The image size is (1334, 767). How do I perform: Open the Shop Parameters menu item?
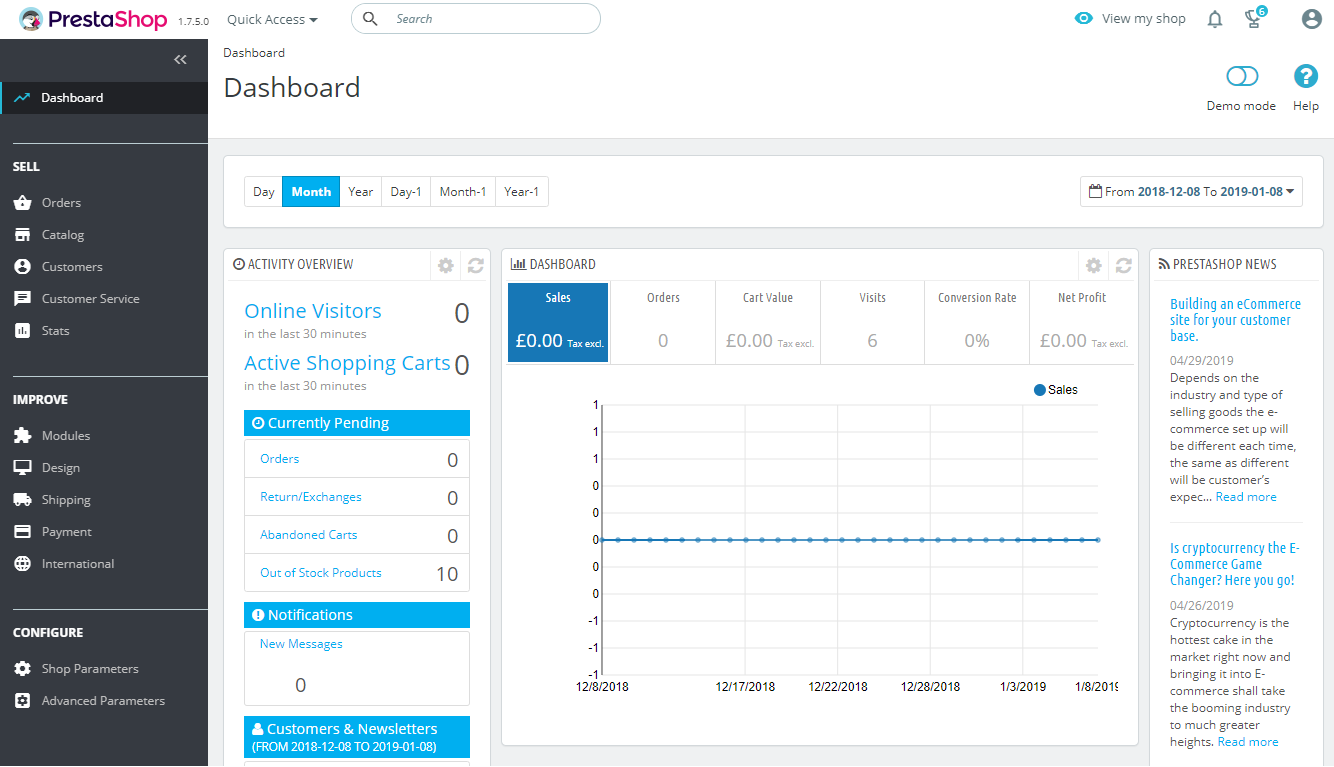click(x=104, y=669)
